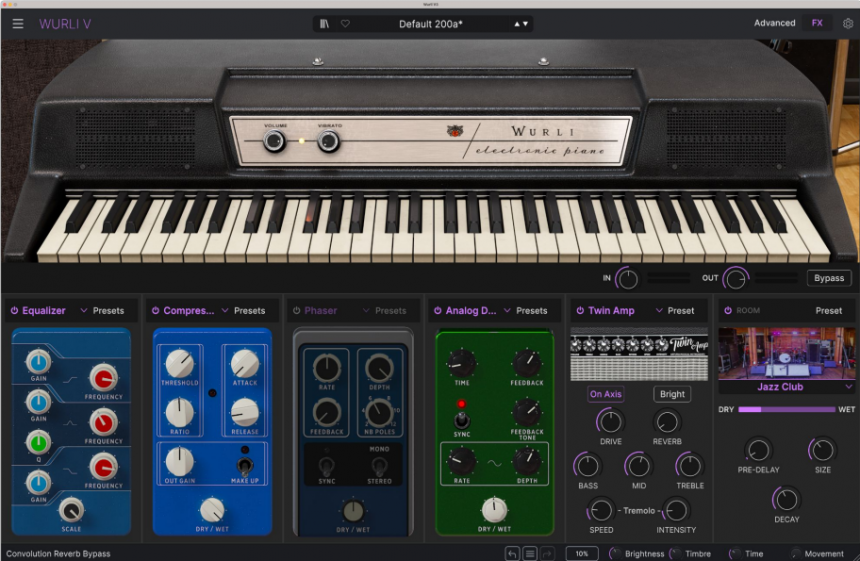Open the Advanced panel
Screen dimensions: 860x561
pyautogui.click(x=774, y=23)
